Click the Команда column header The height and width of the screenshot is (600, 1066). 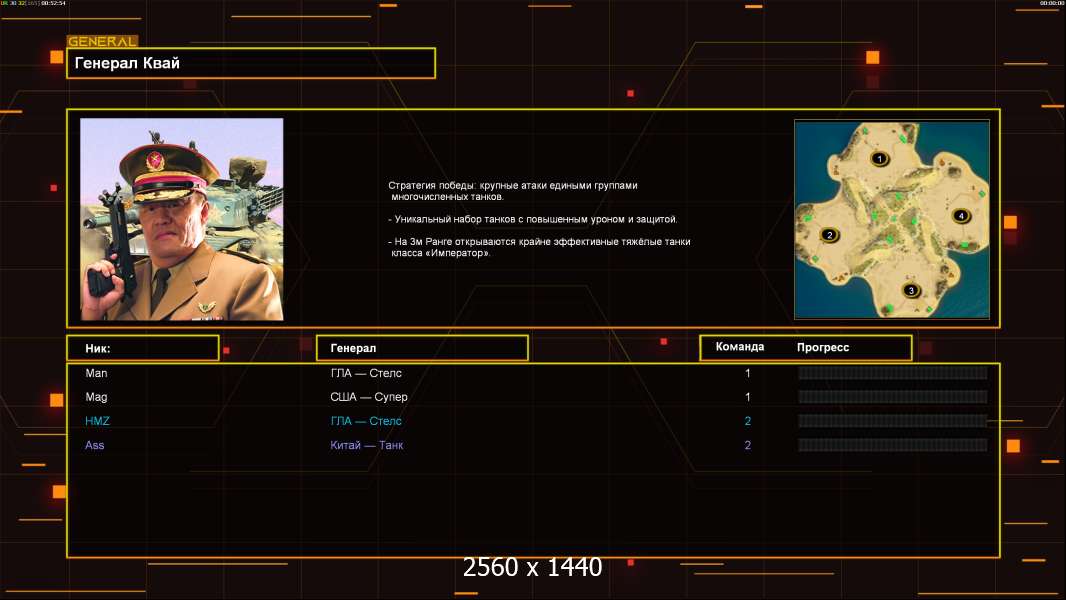point(740,347)
